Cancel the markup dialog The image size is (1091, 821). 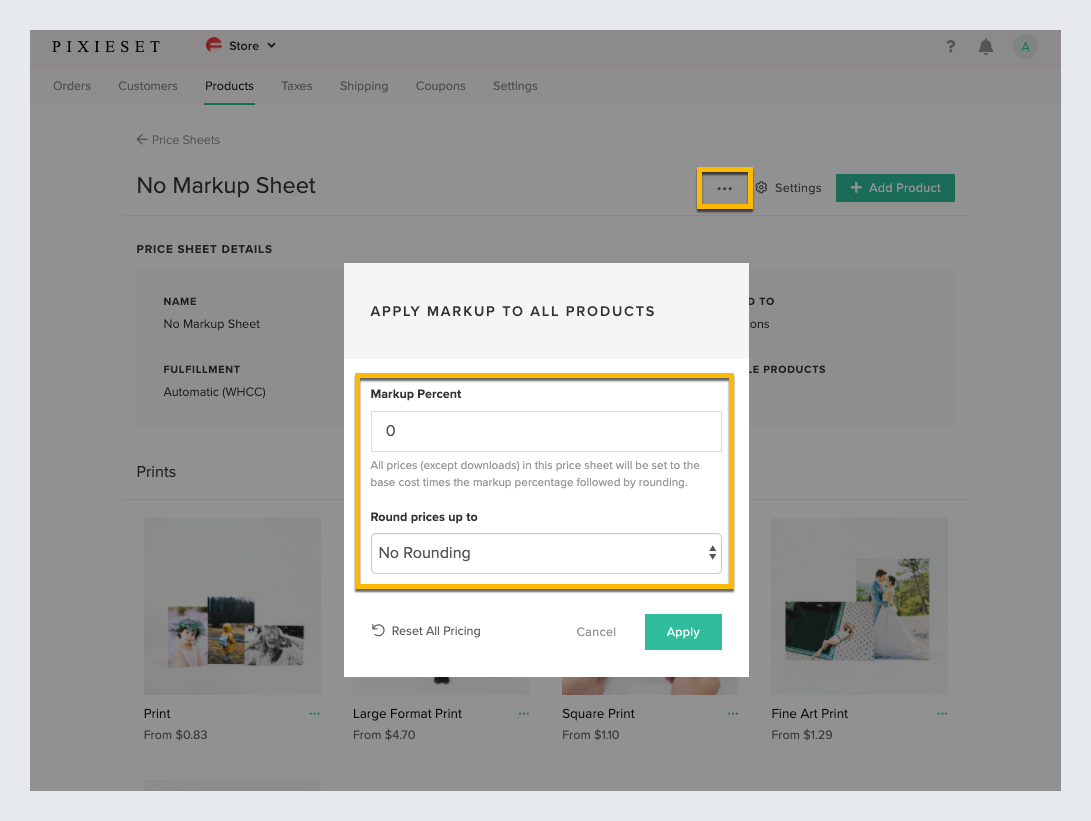[596, 632]
